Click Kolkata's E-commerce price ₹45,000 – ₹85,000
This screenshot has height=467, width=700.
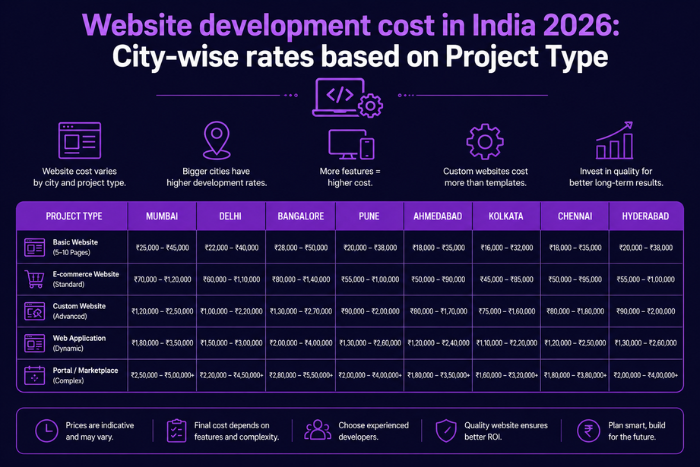coord(507,279)
